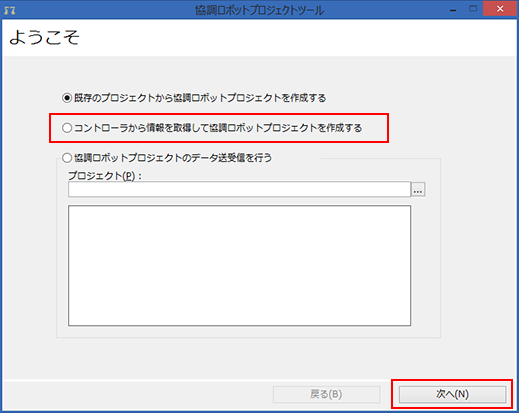The height and width of the screenshot is (413, 519).
Task: Select 既存のプロジェクトから協調ロボットプロジェクトを作成する radio button
Action: pos(67,98)
